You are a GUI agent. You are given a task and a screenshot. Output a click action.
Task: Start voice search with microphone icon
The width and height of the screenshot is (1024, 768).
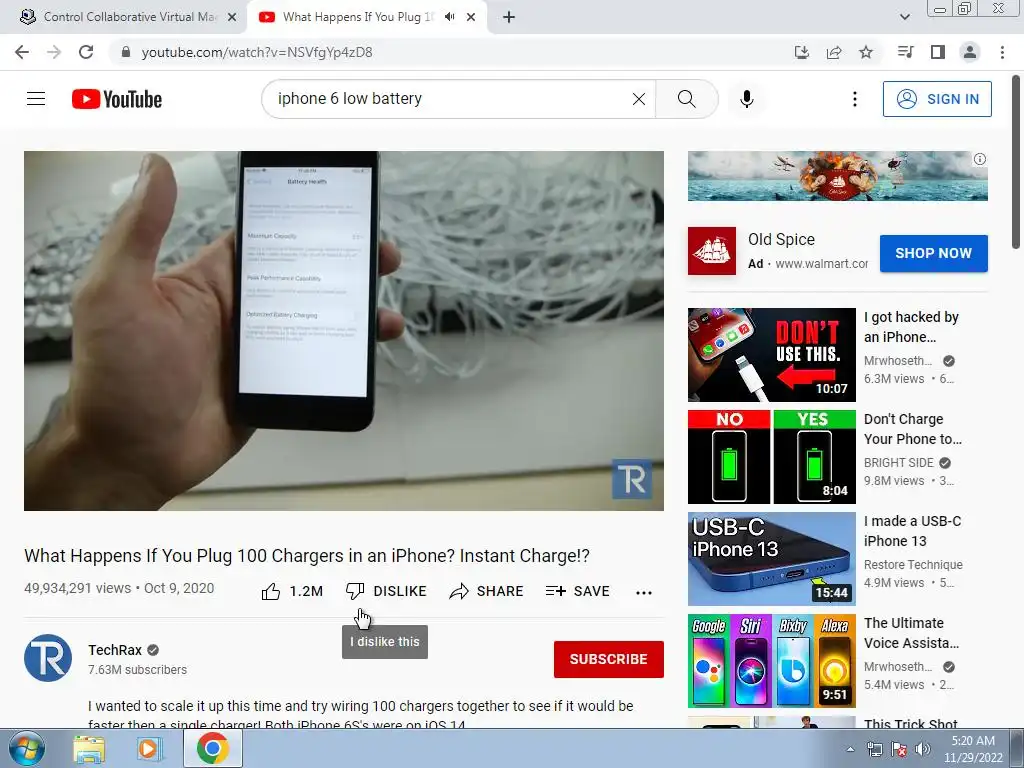pos(746,99)
